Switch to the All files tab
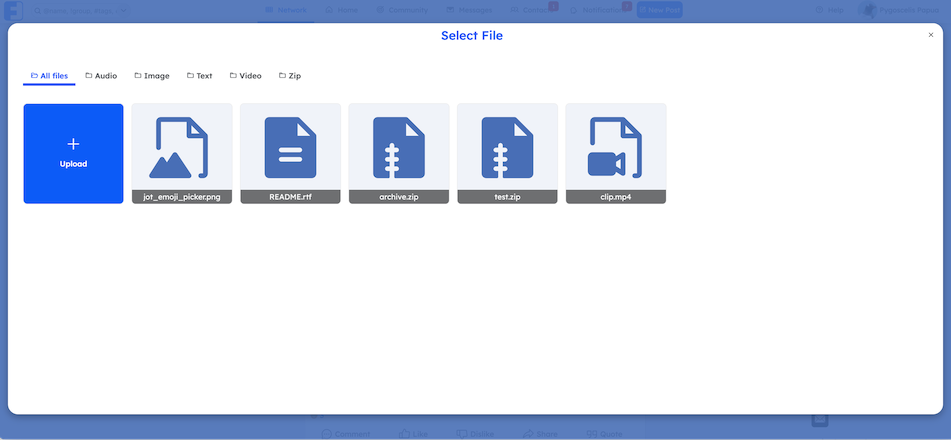The width and height of the screenshot is (951, 440). pos(49,76)
